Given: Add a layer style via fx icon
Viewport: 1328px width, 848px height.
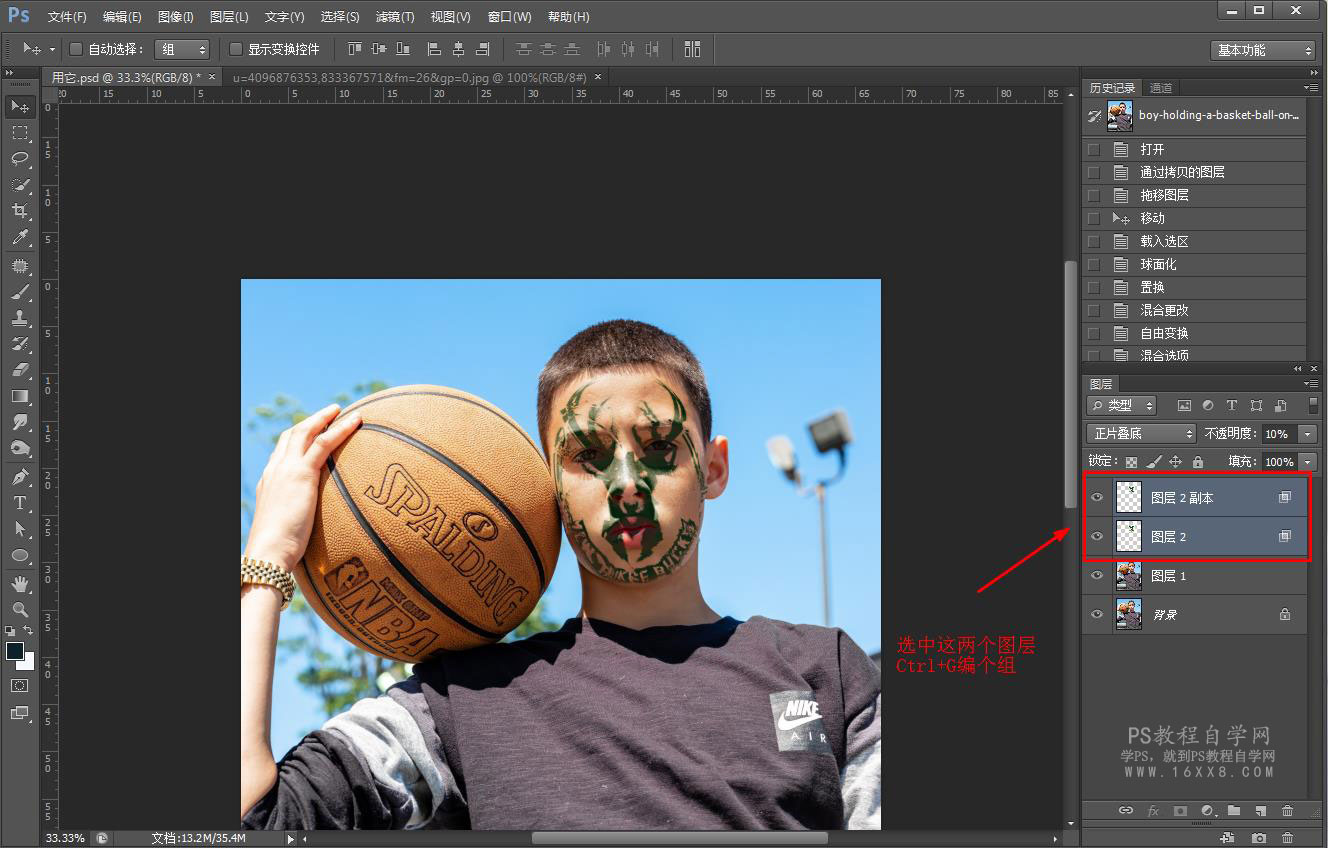Looking at the screenshot, I should coord(1152,810).
